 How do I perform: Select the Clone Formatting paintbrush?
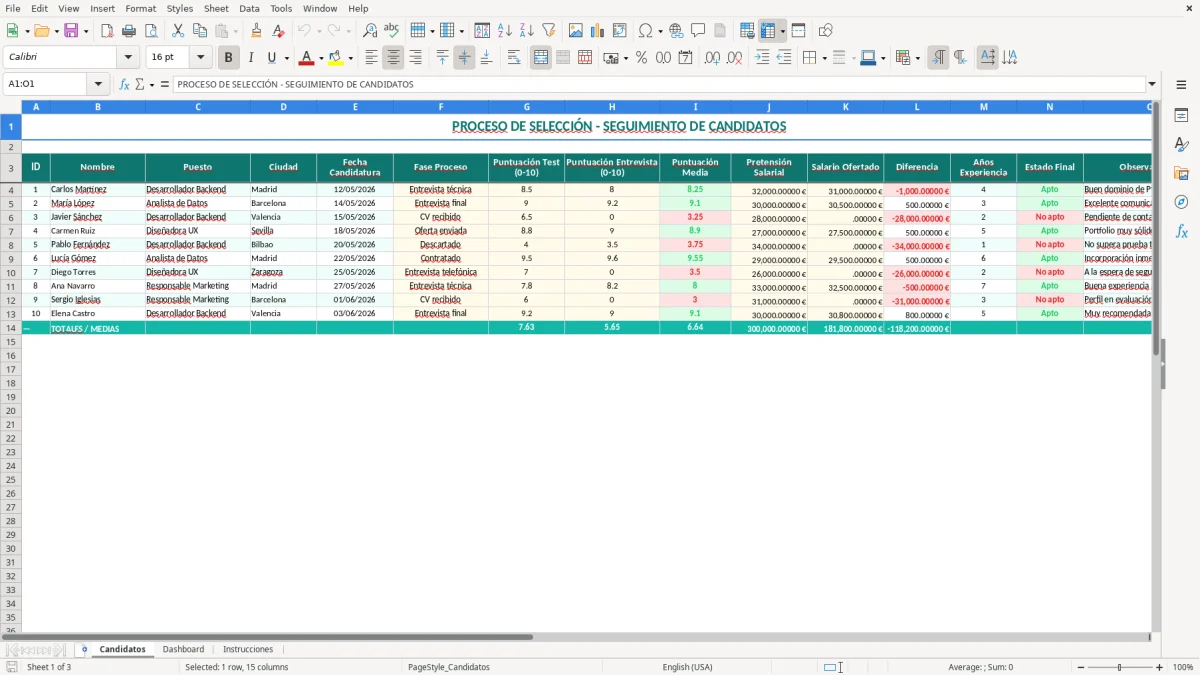[257, 31]
